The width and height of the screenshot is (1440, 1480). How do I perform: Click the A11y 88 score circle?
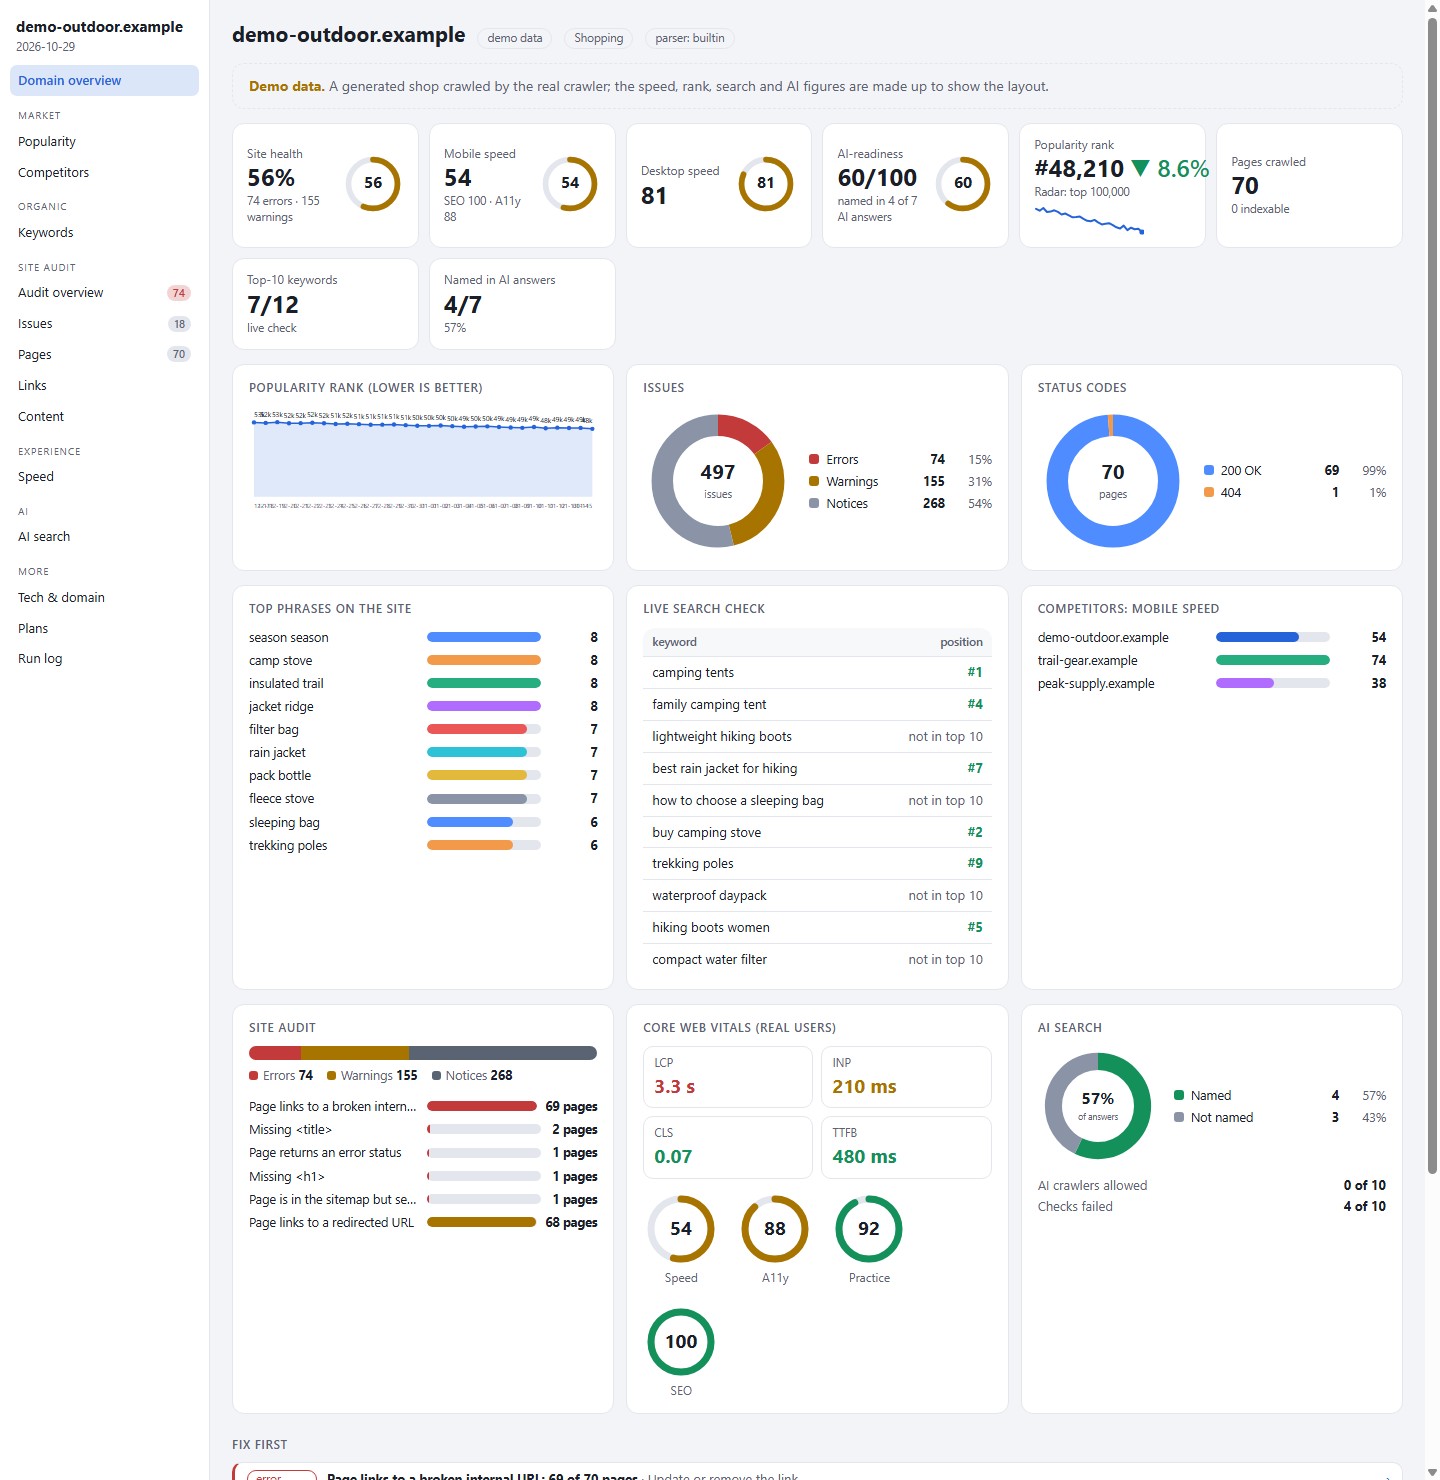[775, 1229]
